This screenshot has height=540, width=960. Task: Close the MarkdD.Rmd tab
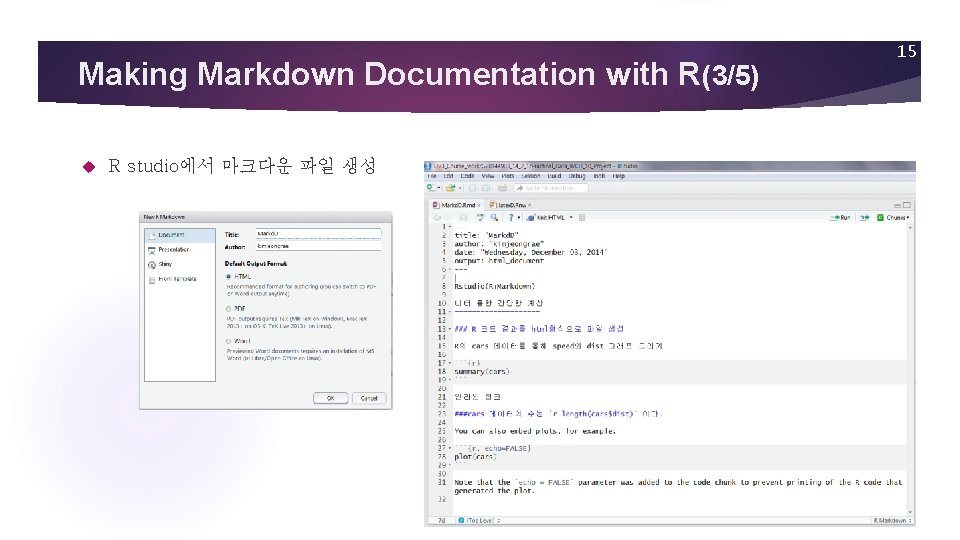click(479, 205)
